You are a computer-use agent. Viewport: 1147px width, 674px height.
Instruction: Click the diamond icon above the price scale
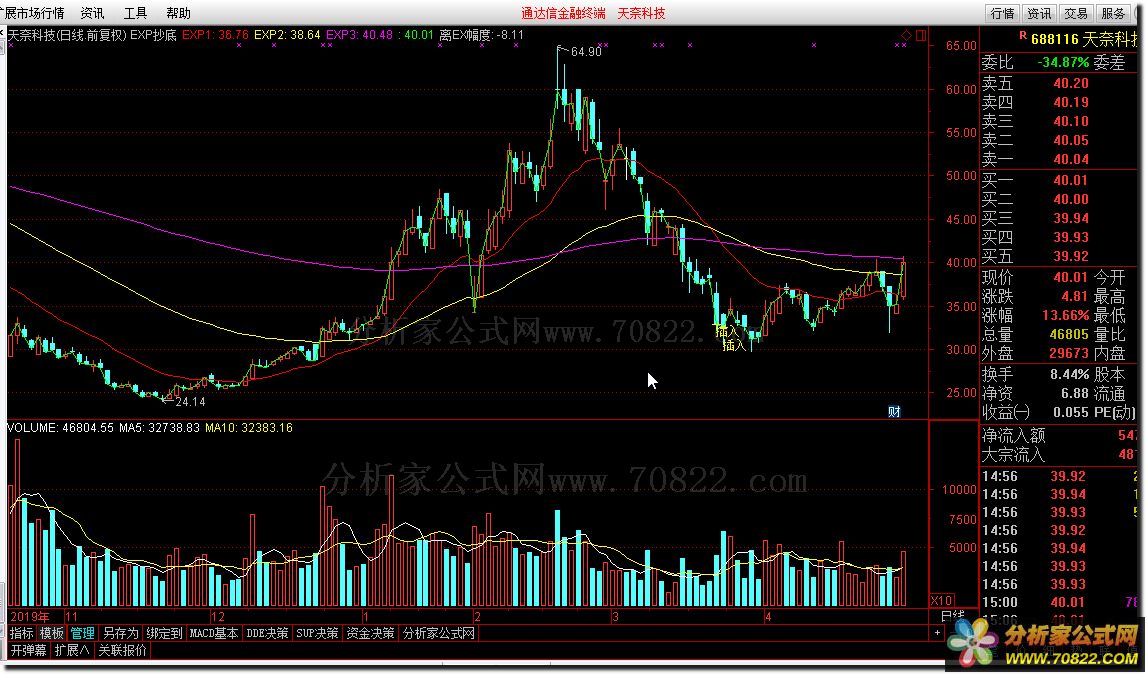click(x=906, y=35)
